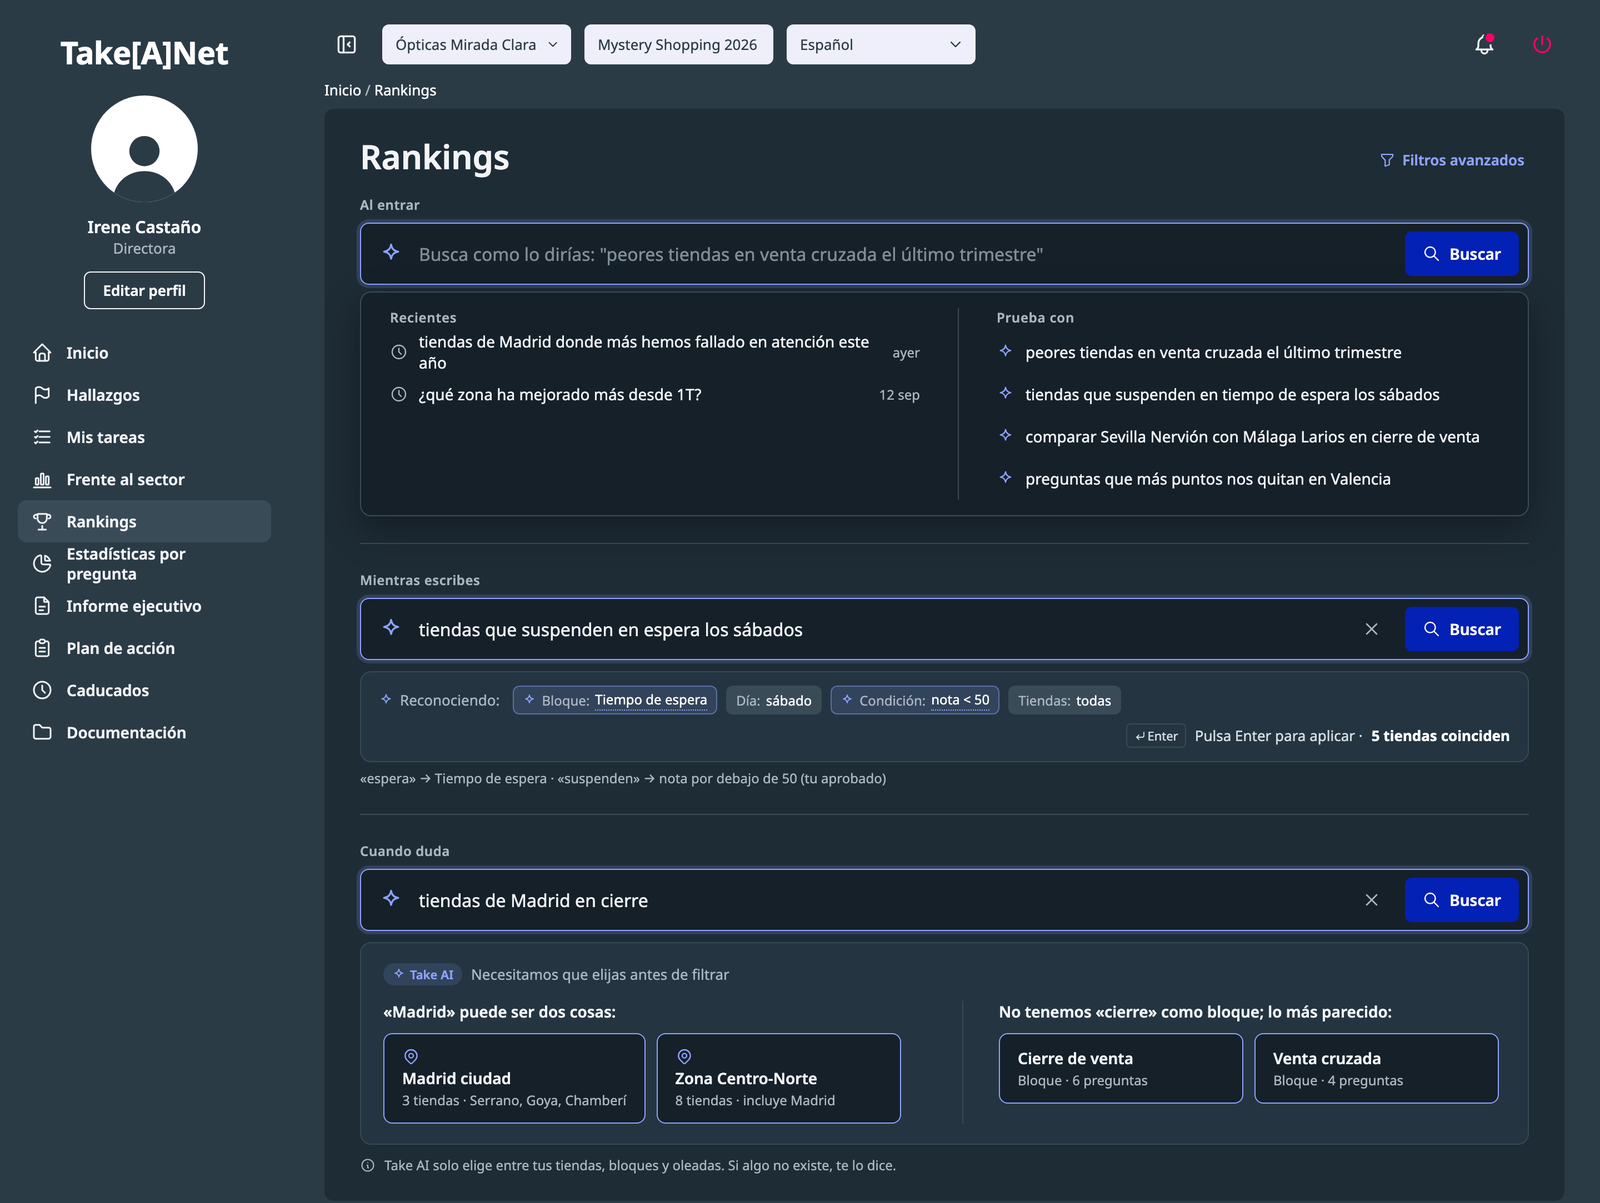Image resolution: width=1600 pixels, height=1203 pixels.
Task: Clear the 'Madrid en cierre' query
Action: (1371, 900)
